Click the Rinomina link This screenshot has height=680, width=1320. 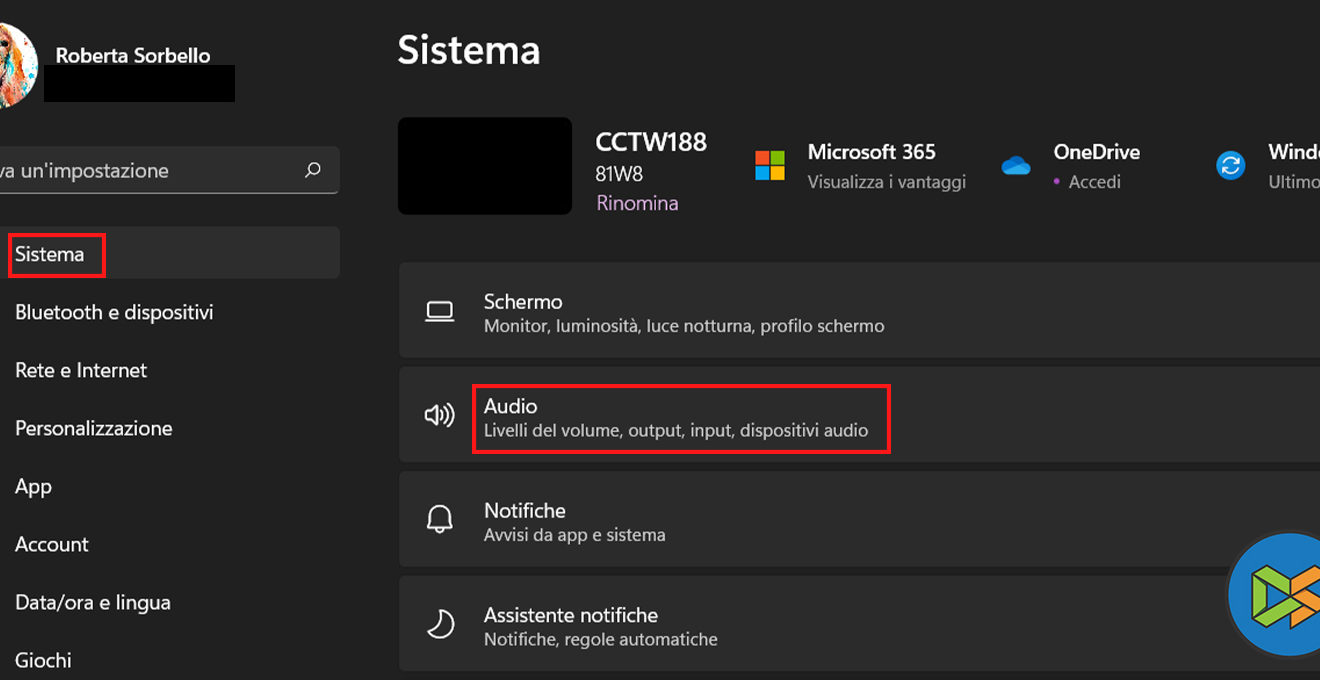pyautogui.click(x=637, y=203)
